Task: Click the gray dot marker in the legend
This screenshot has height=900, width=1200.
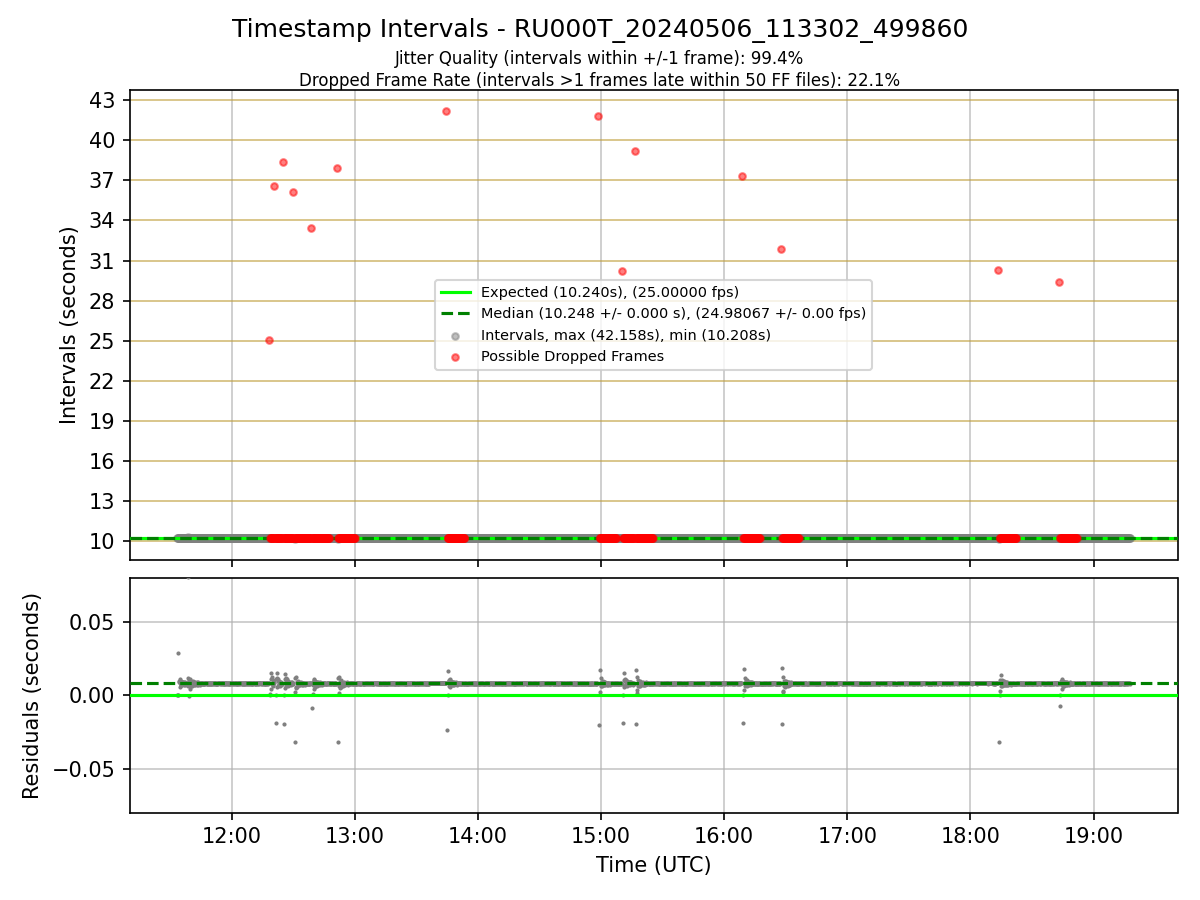Action: tap(456, 335)
